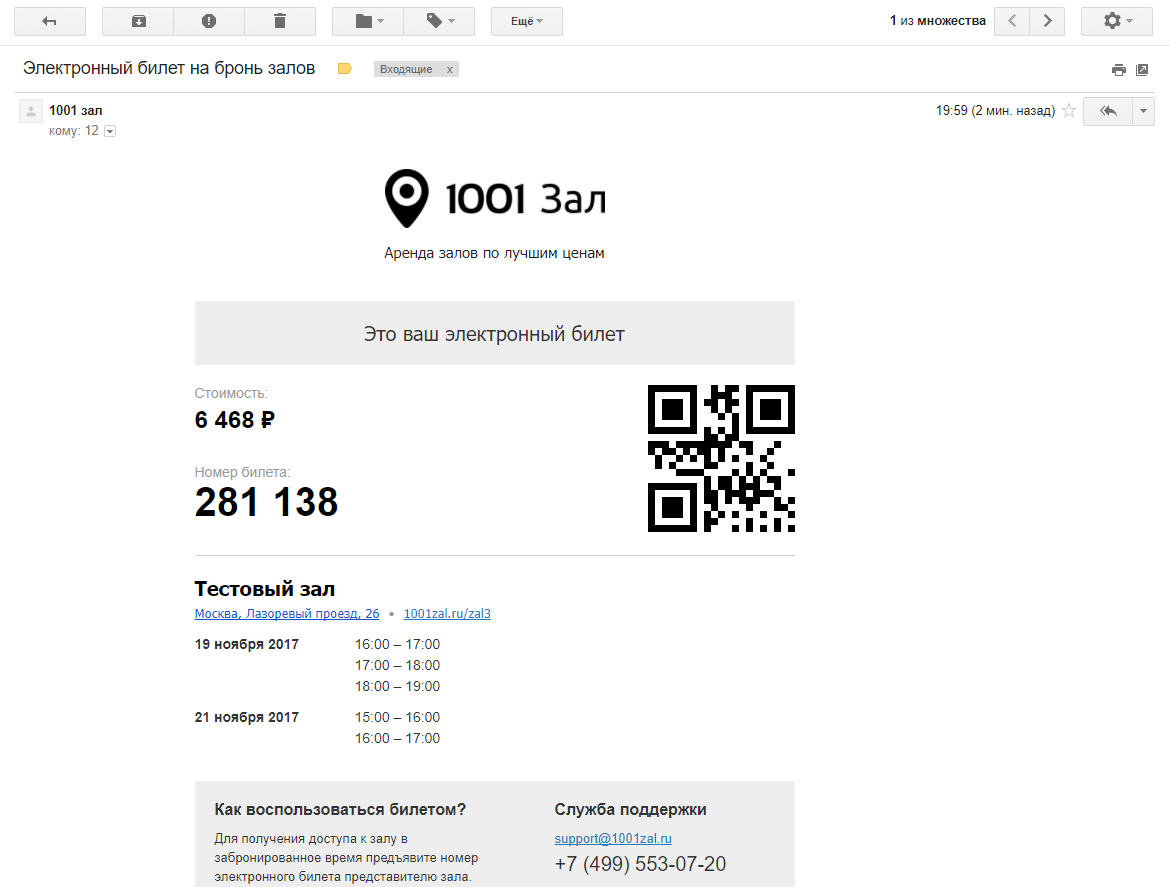Screen dimensions: 1170x887
Task: Remove the Входящие label with x
Action: click(449, 69)
